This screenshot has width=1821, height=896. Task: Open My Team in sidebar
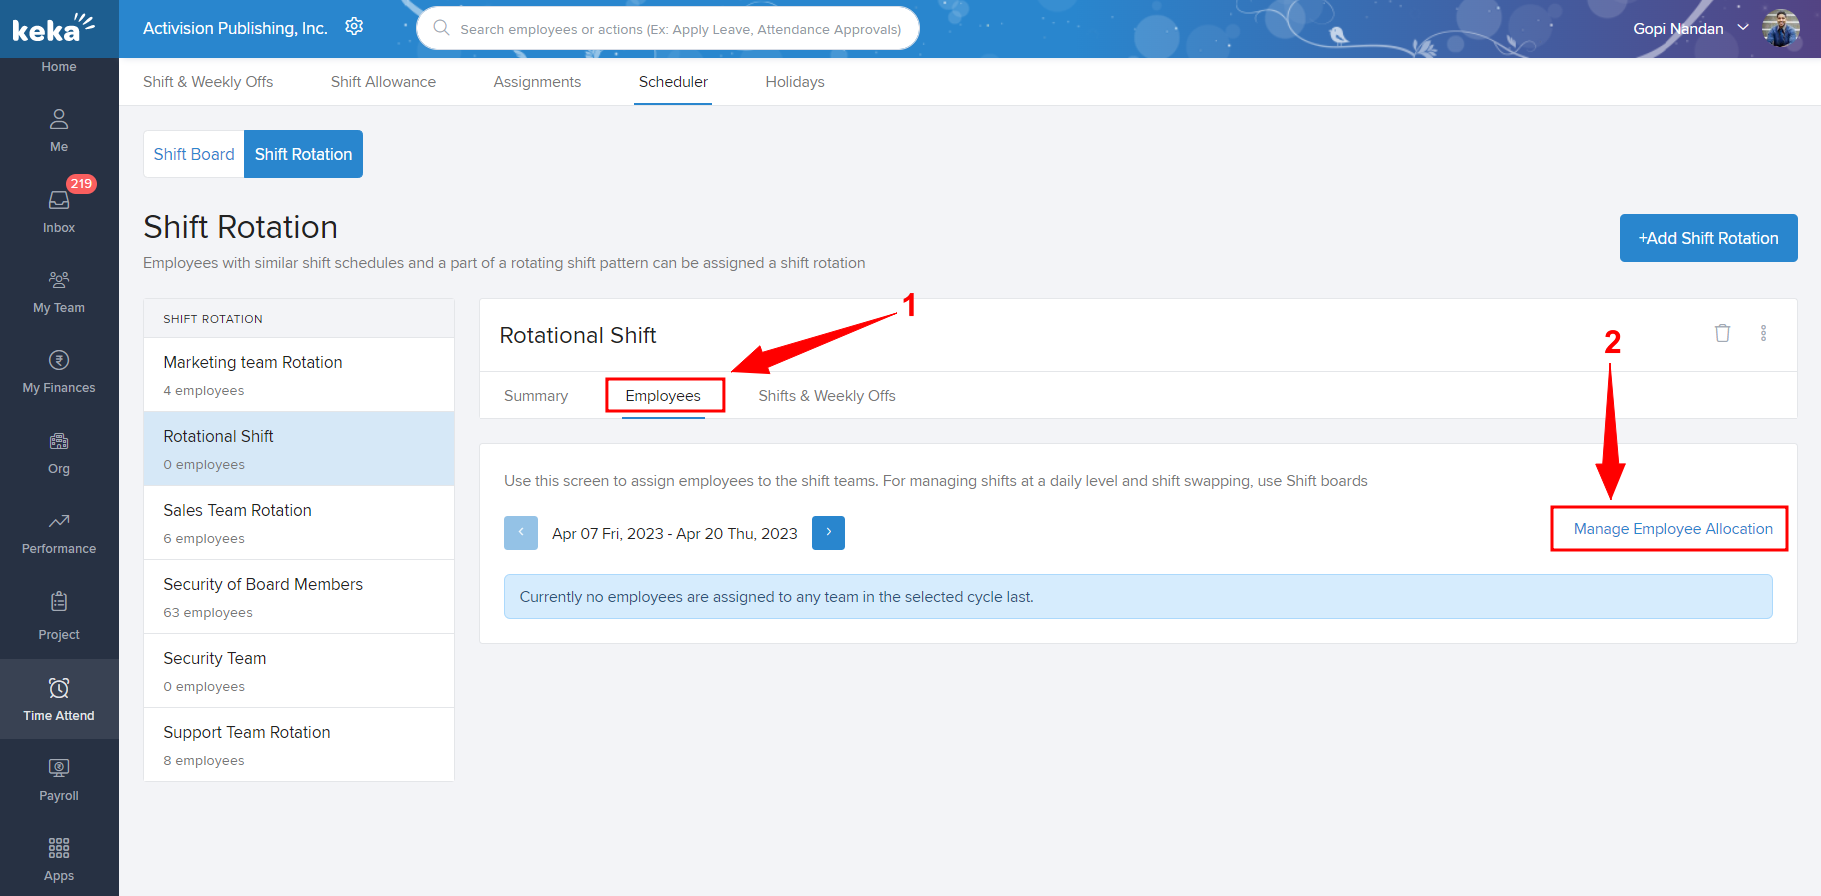(59, 281)
